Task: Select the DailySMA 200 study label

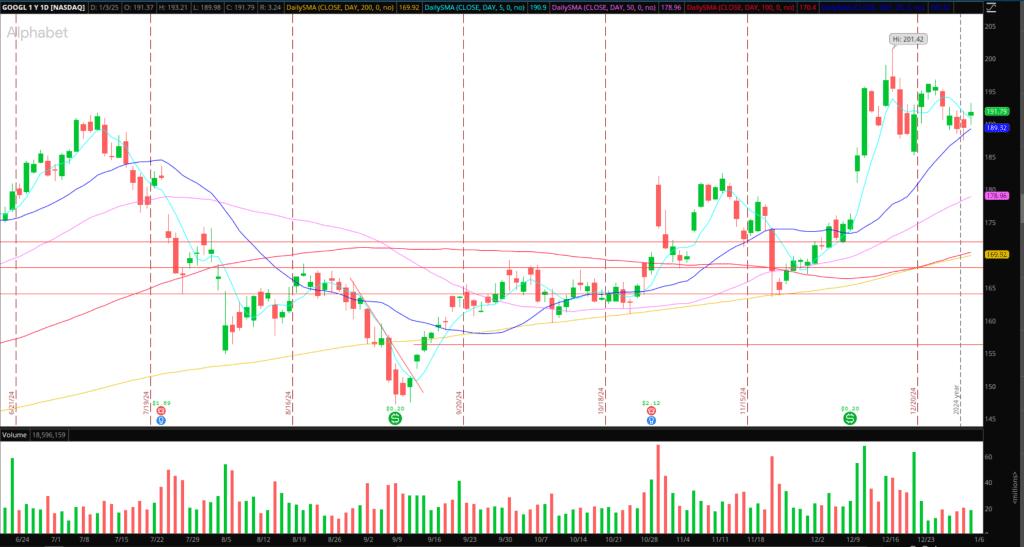Action: tap(342, 8)
